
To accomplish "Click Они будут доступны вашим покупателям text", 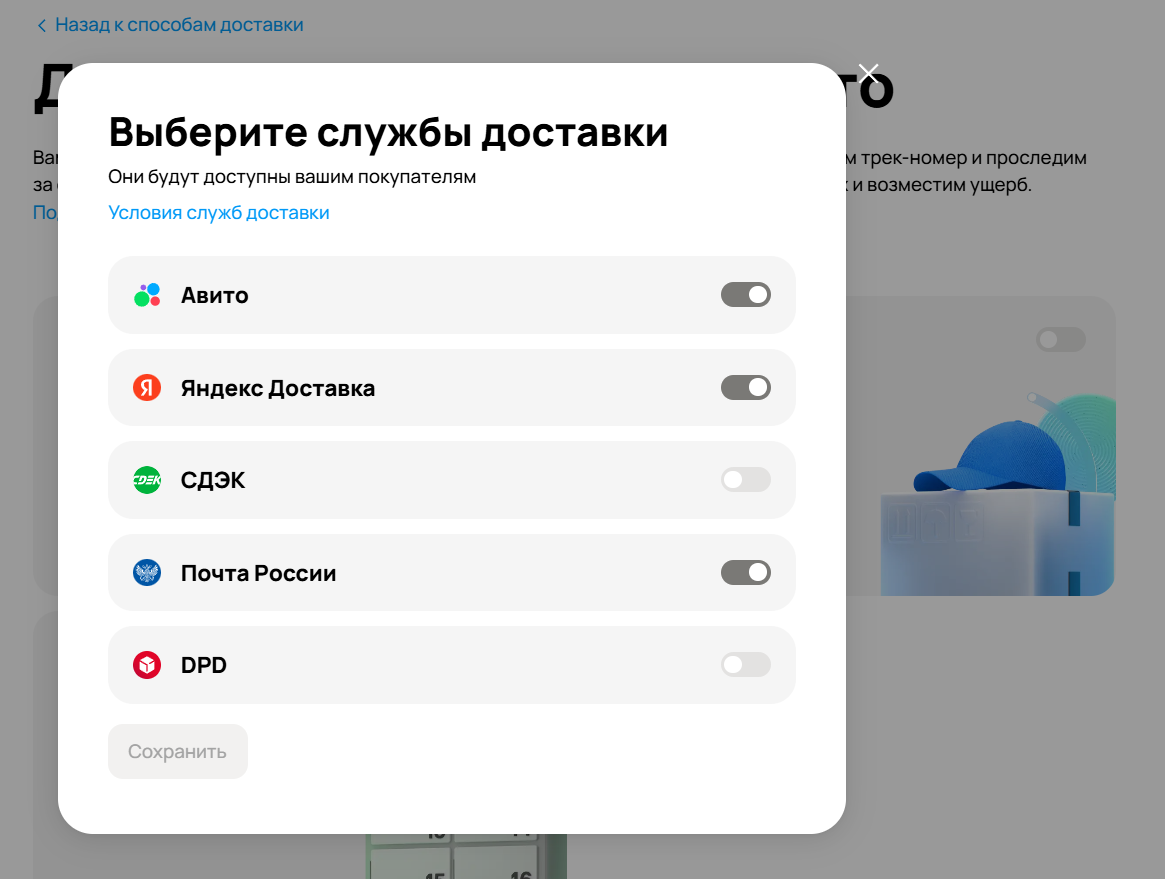I will click(x=292, y=177).
